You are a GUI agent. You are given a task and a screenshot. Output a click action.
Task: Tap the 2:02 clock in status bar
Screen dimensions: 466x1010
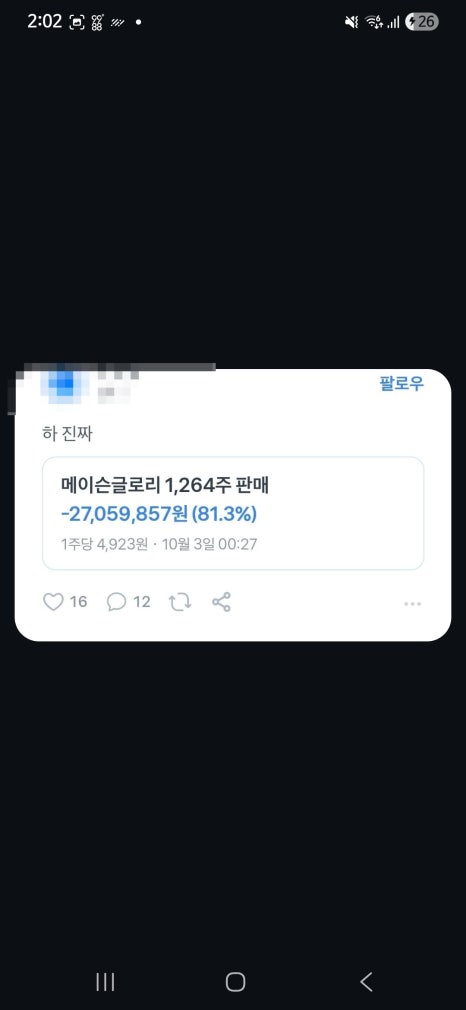[x=44, y=21]
